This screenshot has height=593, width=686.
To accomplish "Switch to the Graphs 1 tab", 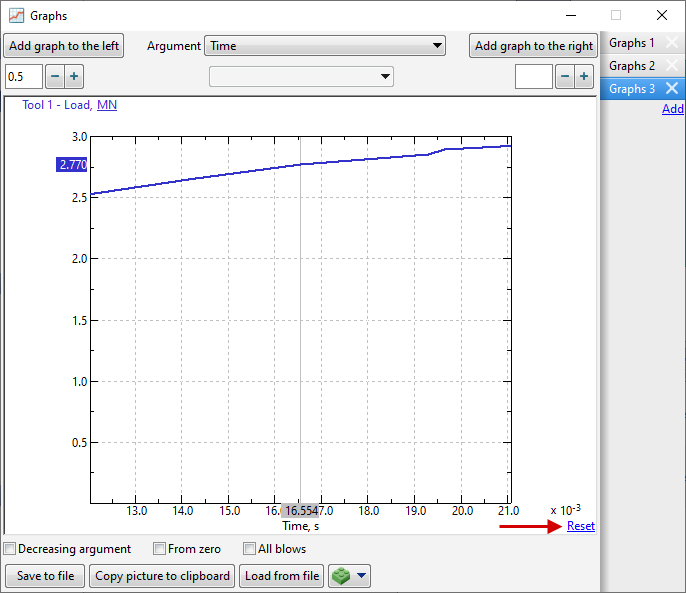I will click(x=632, y=43).
